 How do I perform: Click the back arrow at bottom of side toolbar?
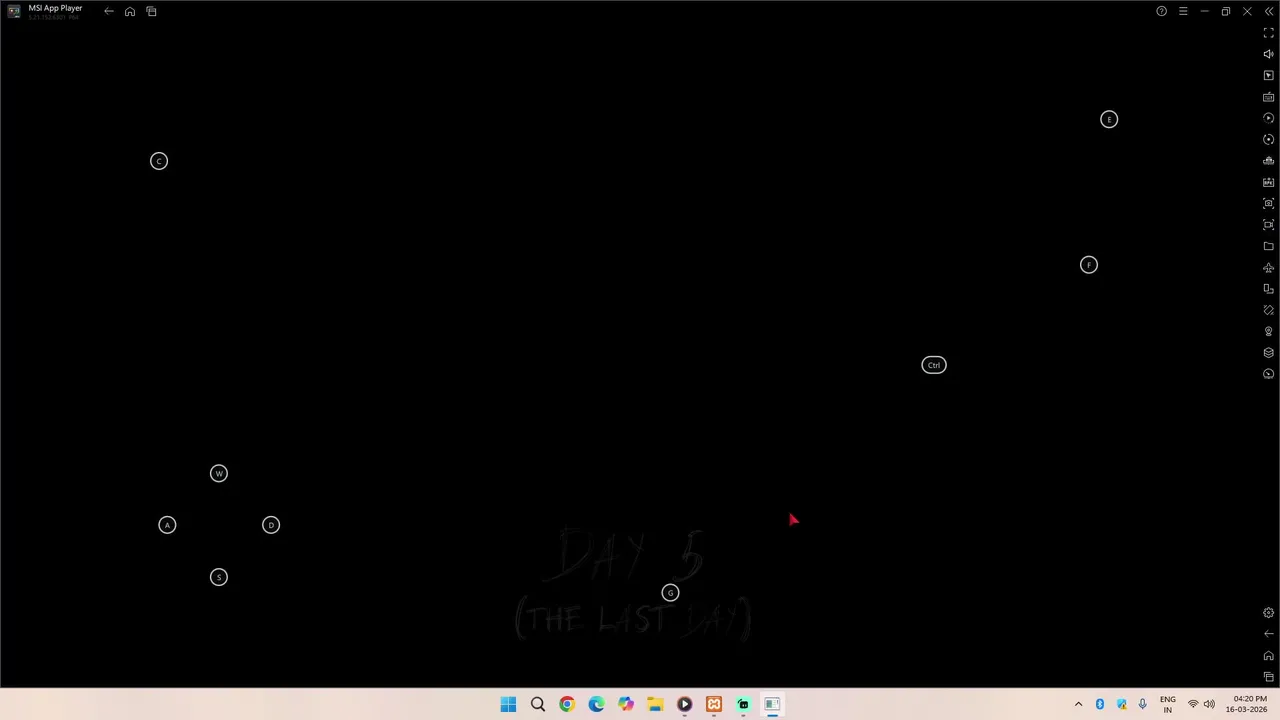coord(1269,634)
